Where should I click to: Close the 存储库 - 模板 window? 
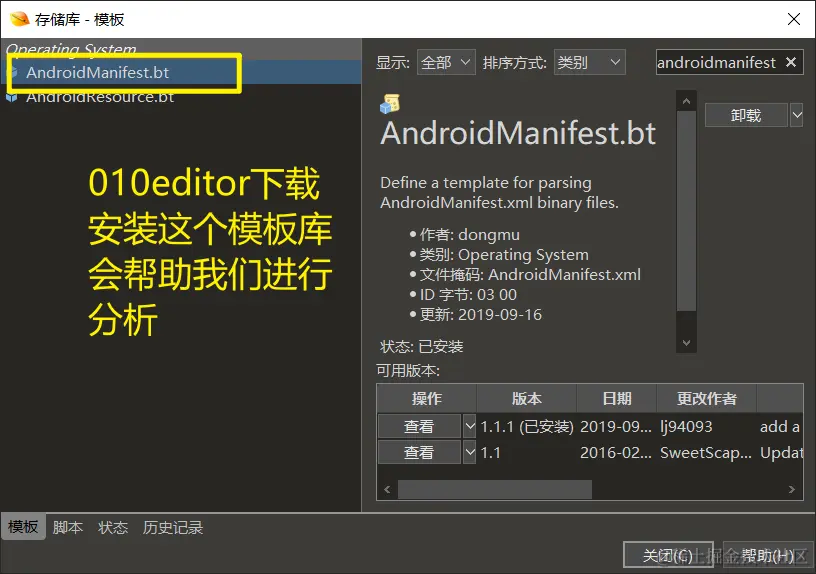pos(794,19)
